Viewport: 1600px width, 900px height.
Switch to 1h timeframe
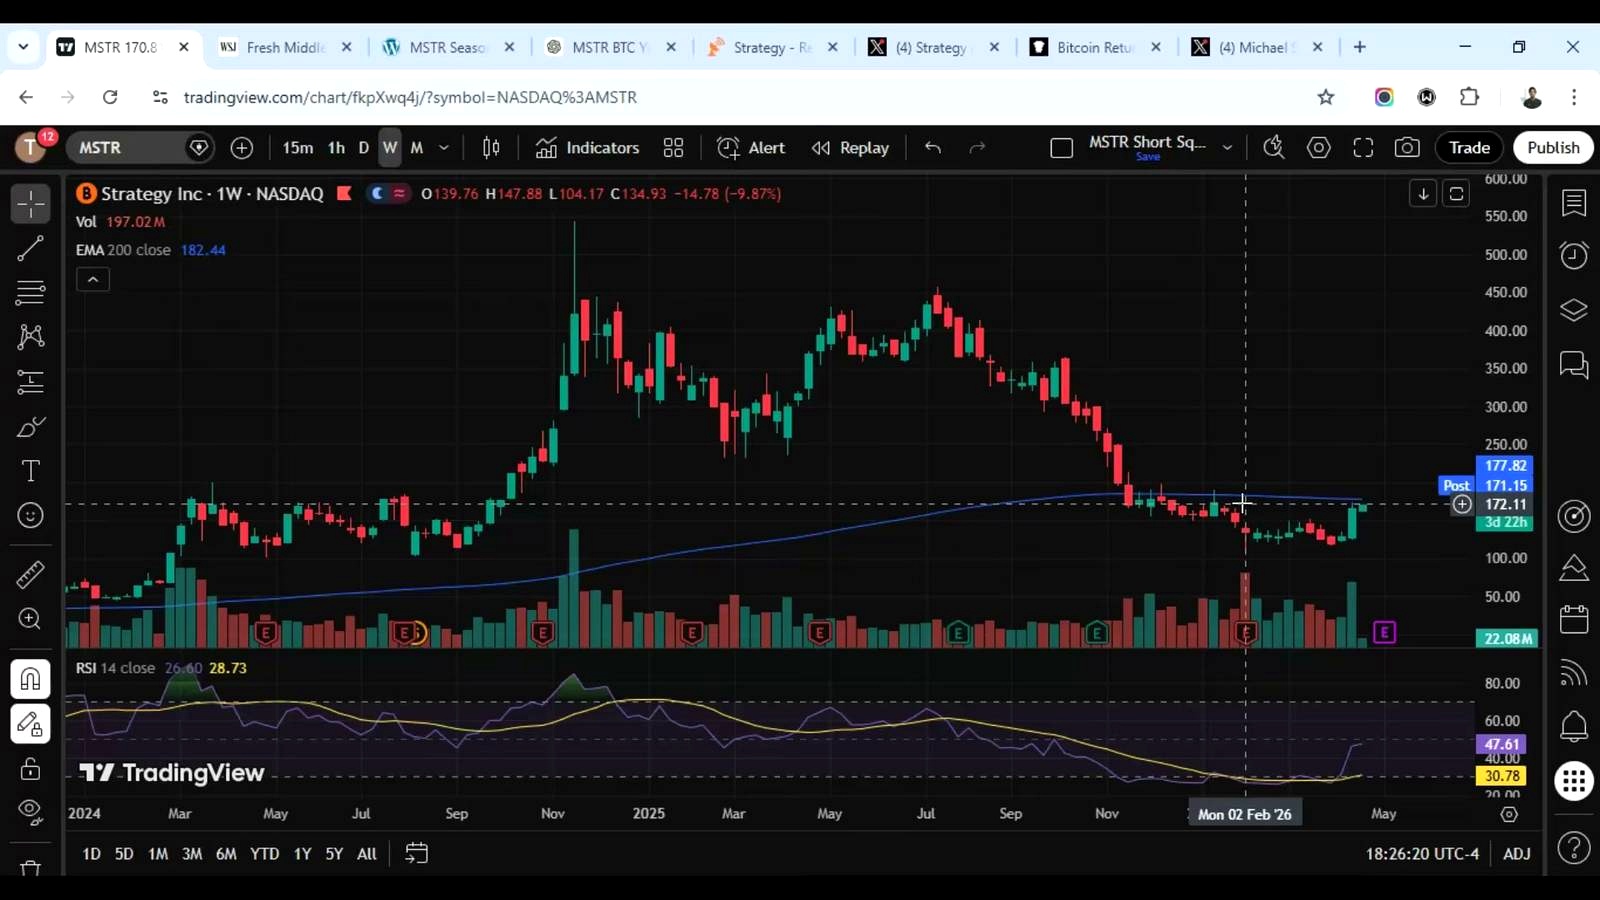click(336, 148)
